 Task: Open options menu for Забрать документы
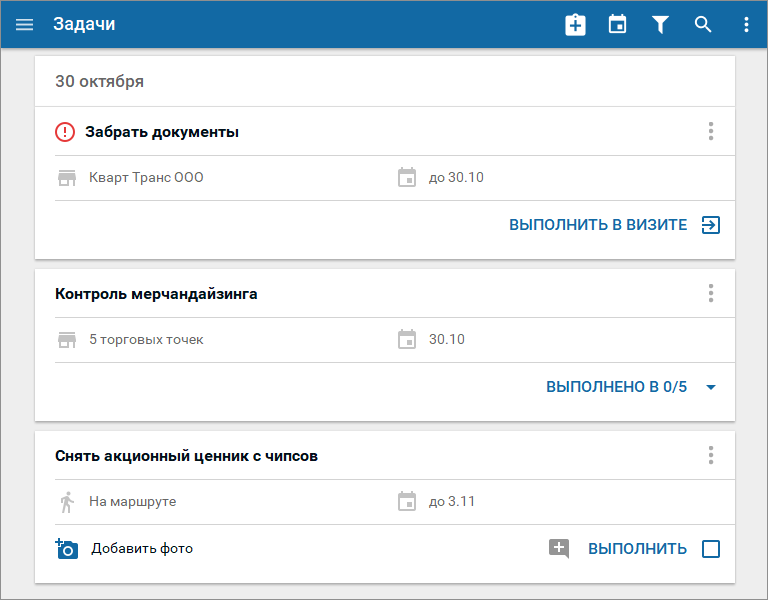click(711, 131)
